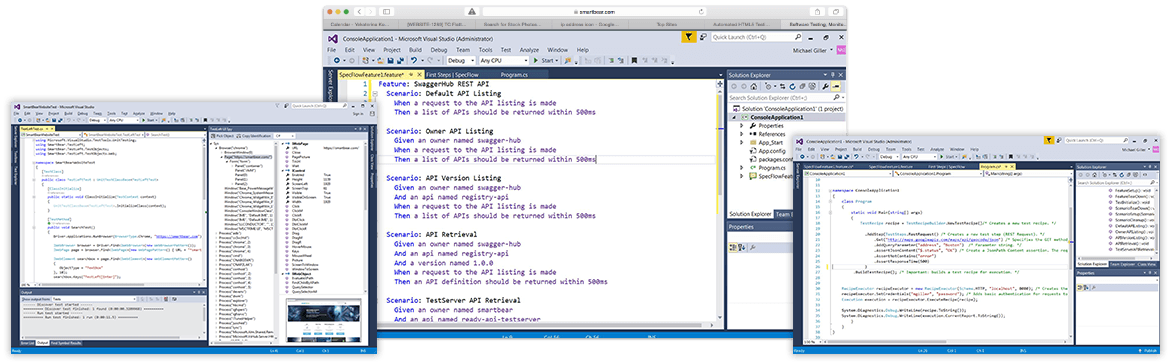The width and height of the screenshot is (1170, 363).
Task: Pin the SpecFlowFeature1.feature tab
Action: pos(411,75)
